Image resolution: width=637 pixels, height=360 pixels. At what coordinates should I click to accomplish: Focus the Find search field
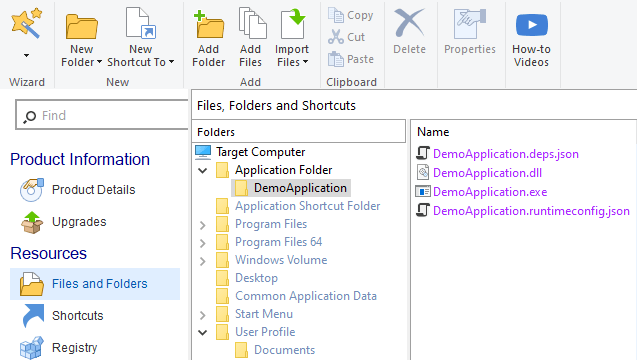click(102, 115)
